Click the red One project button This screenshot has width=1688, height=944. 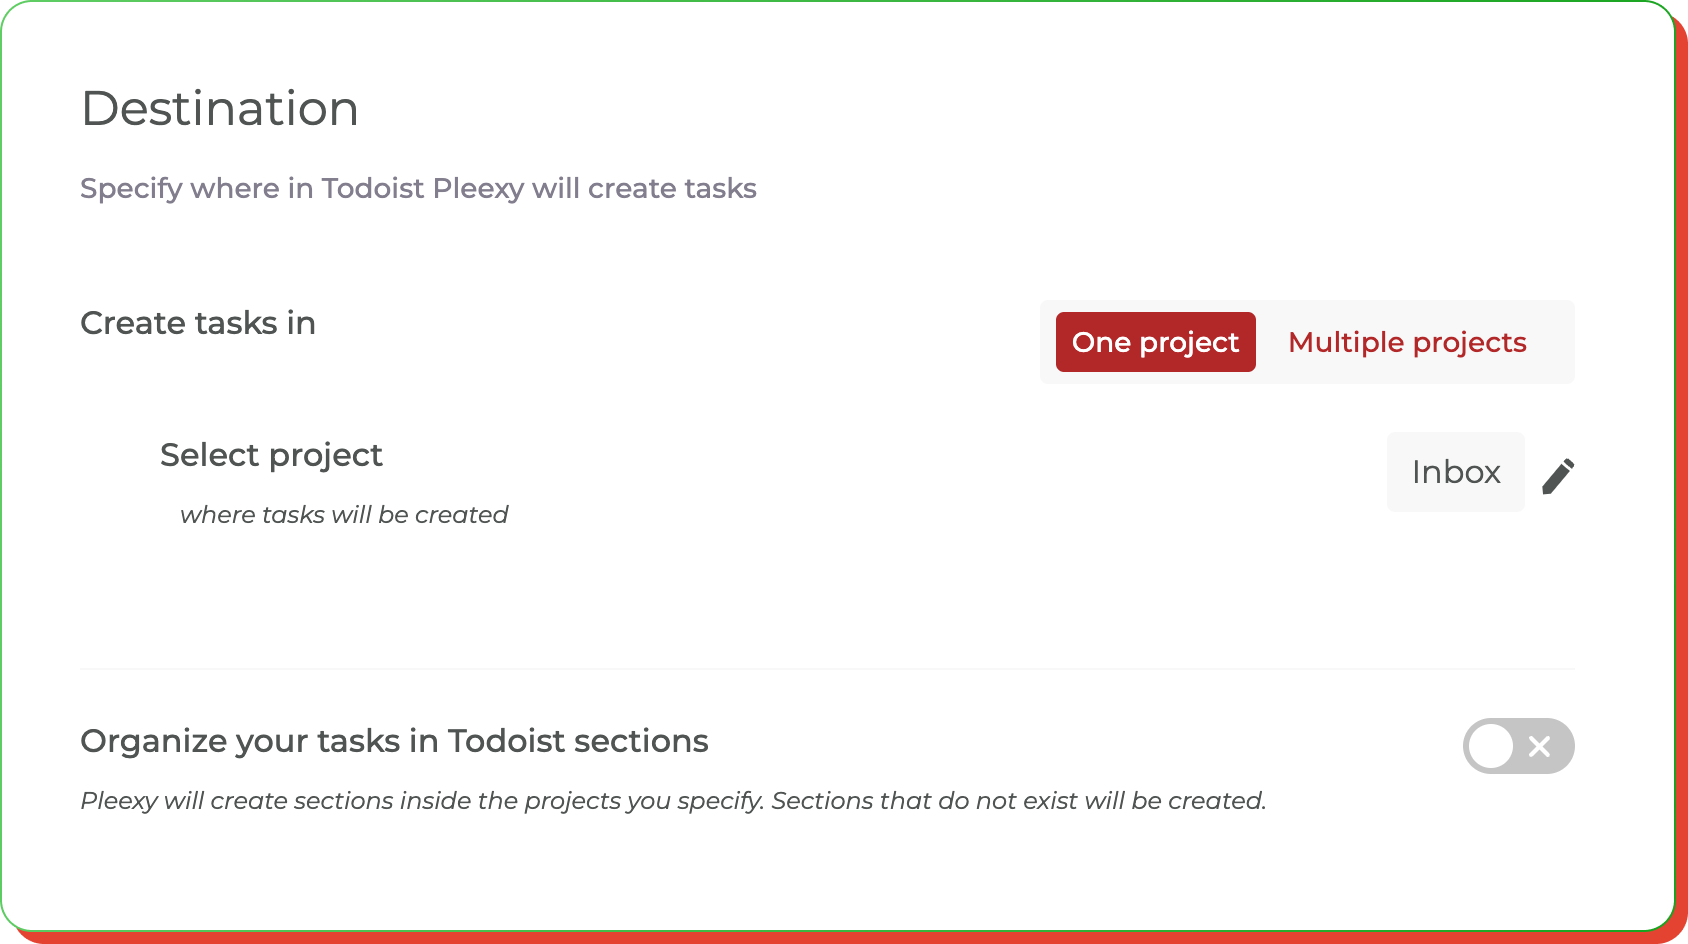(x=1155, y=342)
